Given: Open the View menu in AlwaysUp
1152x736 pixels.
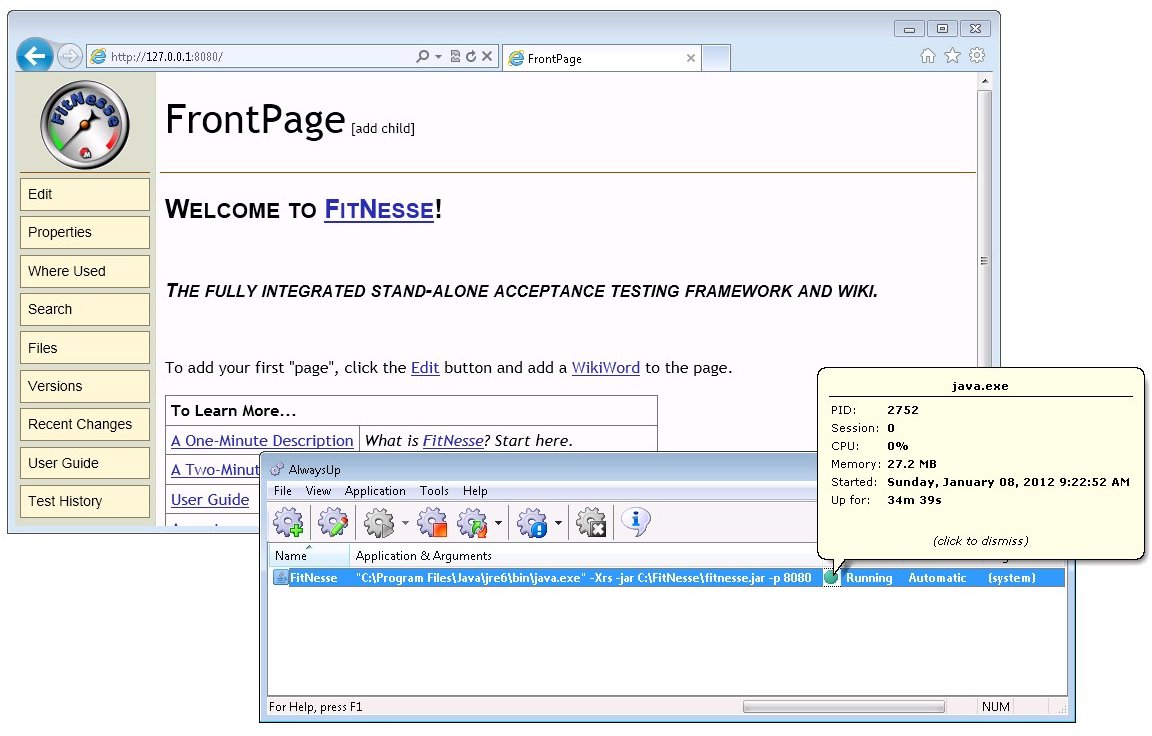Looking at the screenshot, I should pyautogui.click(x=318, y=491).
